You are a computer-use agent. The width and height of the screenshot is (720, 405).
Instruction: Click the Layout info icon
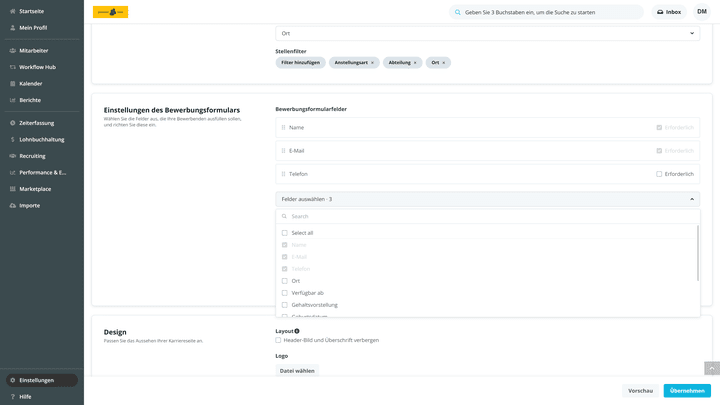coord(297,331)
